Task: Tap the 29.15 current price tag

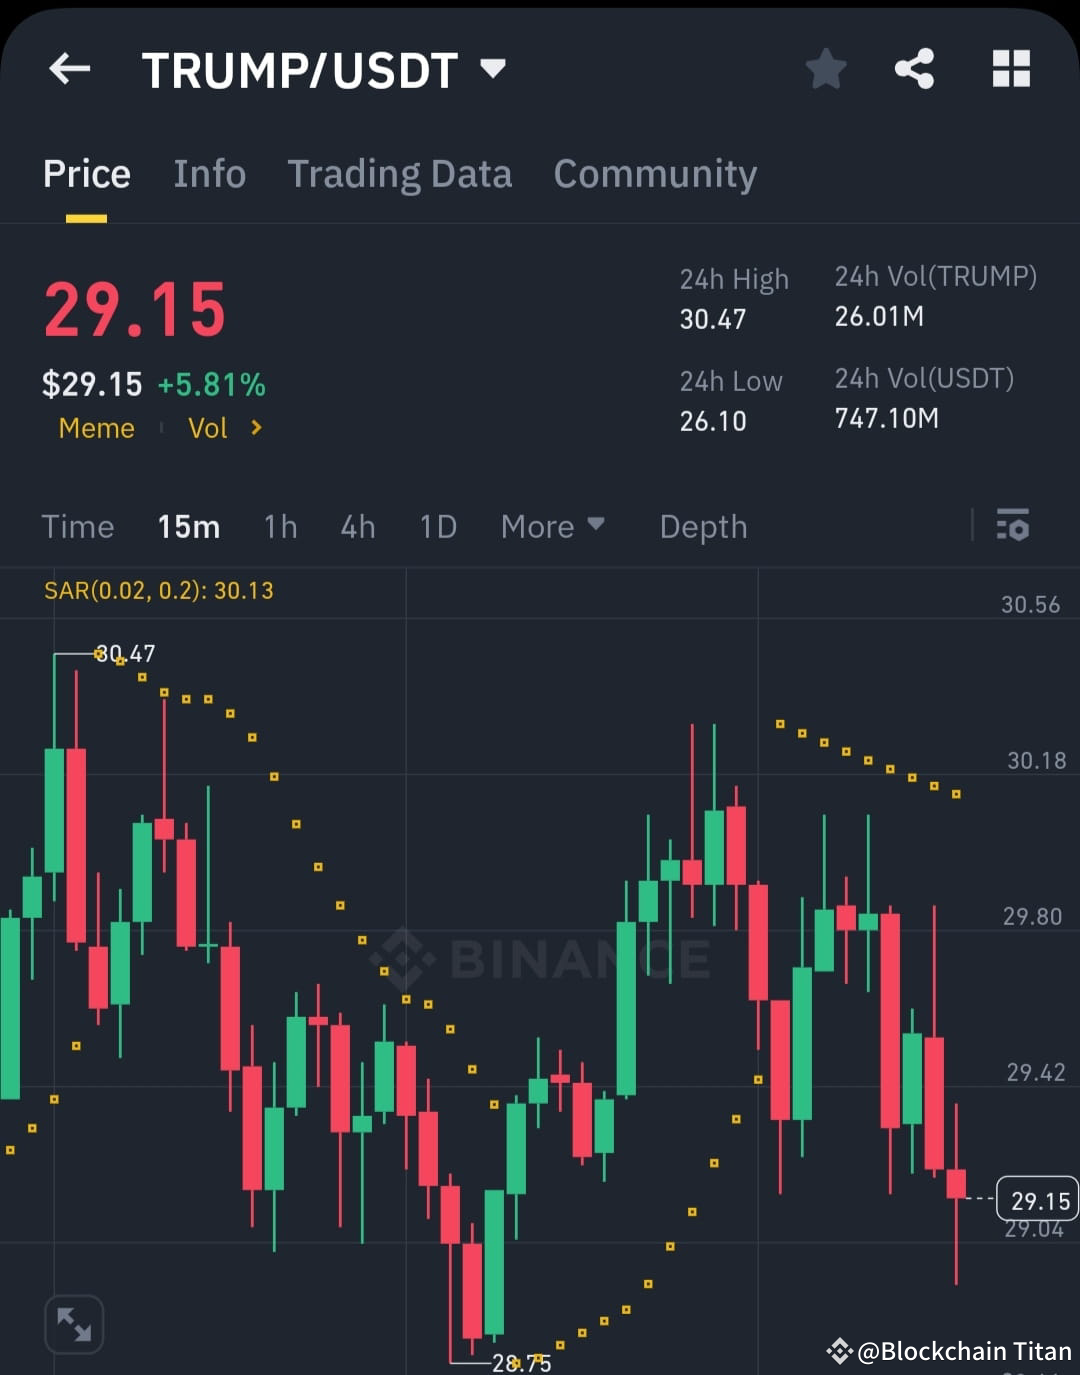Action: coord(1036,1199)
